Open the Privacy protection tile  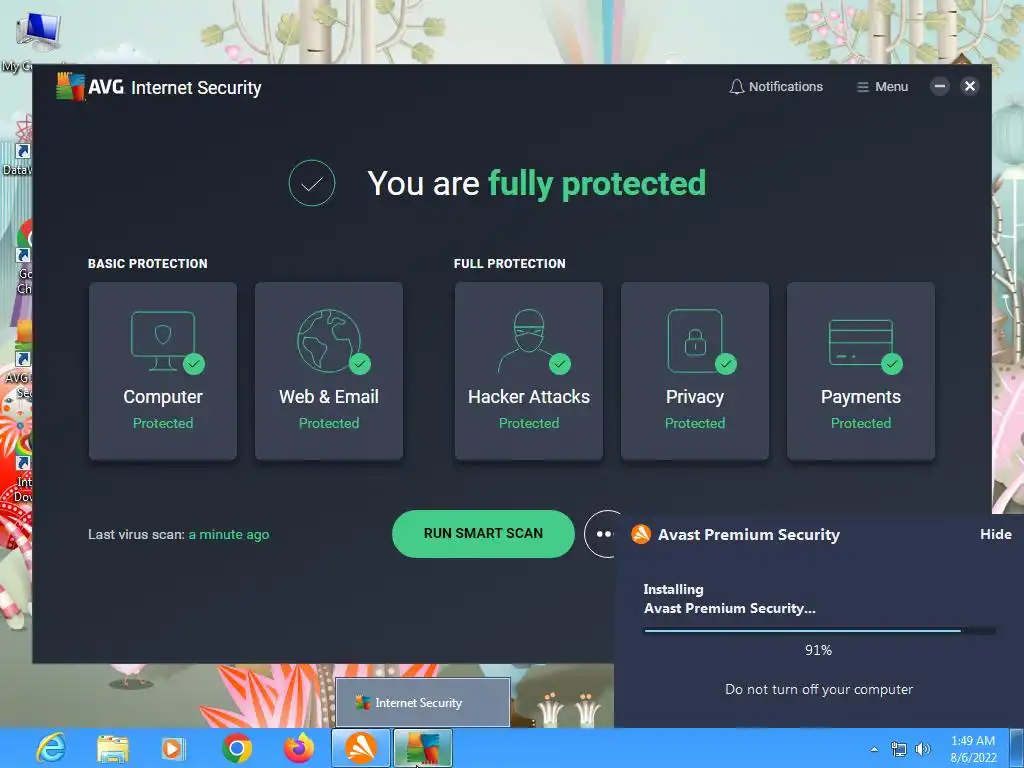click(x=695, y=371)
